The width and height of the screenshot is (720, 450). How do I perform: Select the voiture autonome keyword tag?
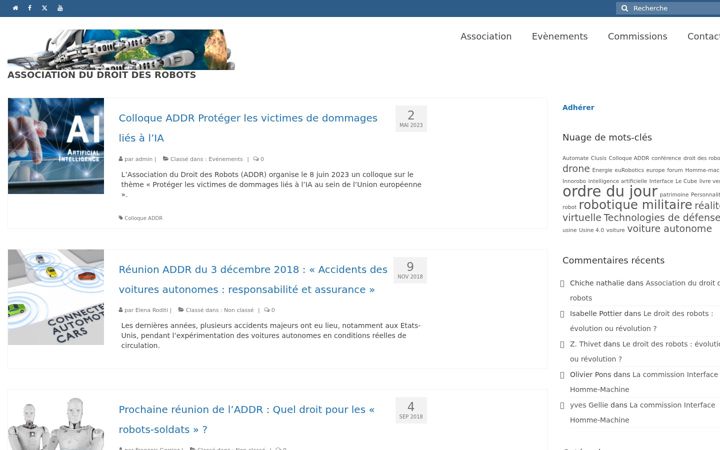669,229
